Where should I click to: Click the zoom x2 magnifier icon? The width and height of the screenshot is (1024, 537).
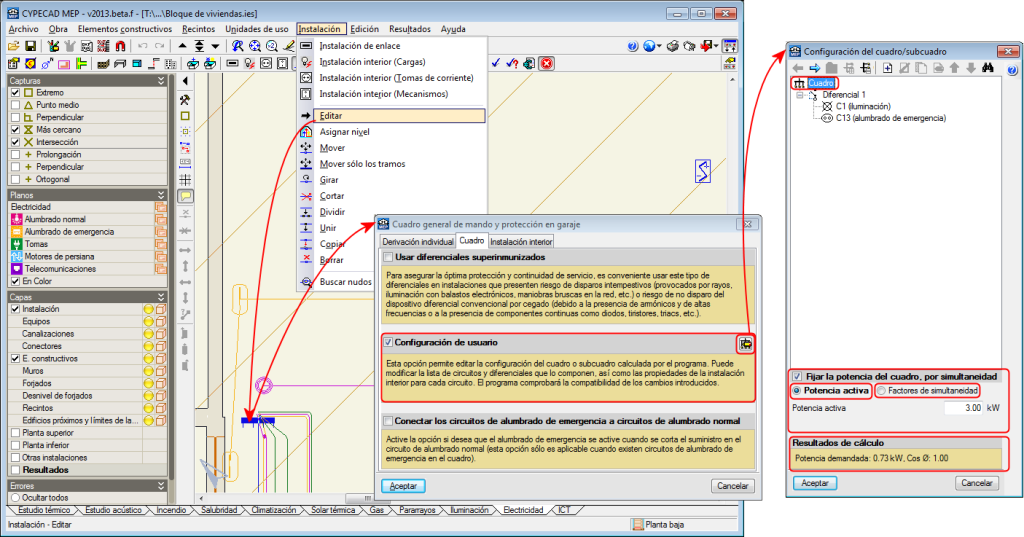pyautogui.click(x=272, y=46)
